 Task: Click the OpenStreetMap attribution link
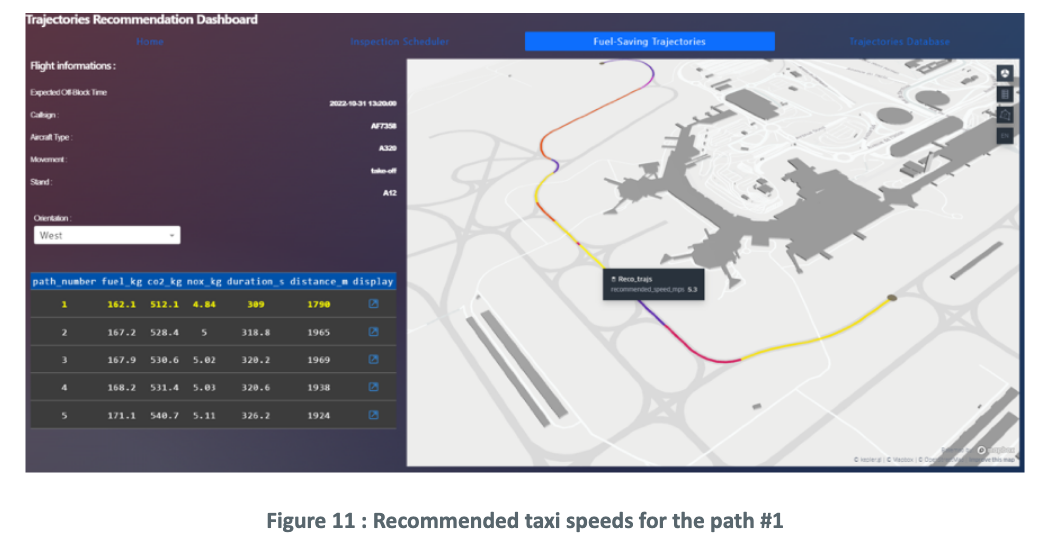(942, 460)
